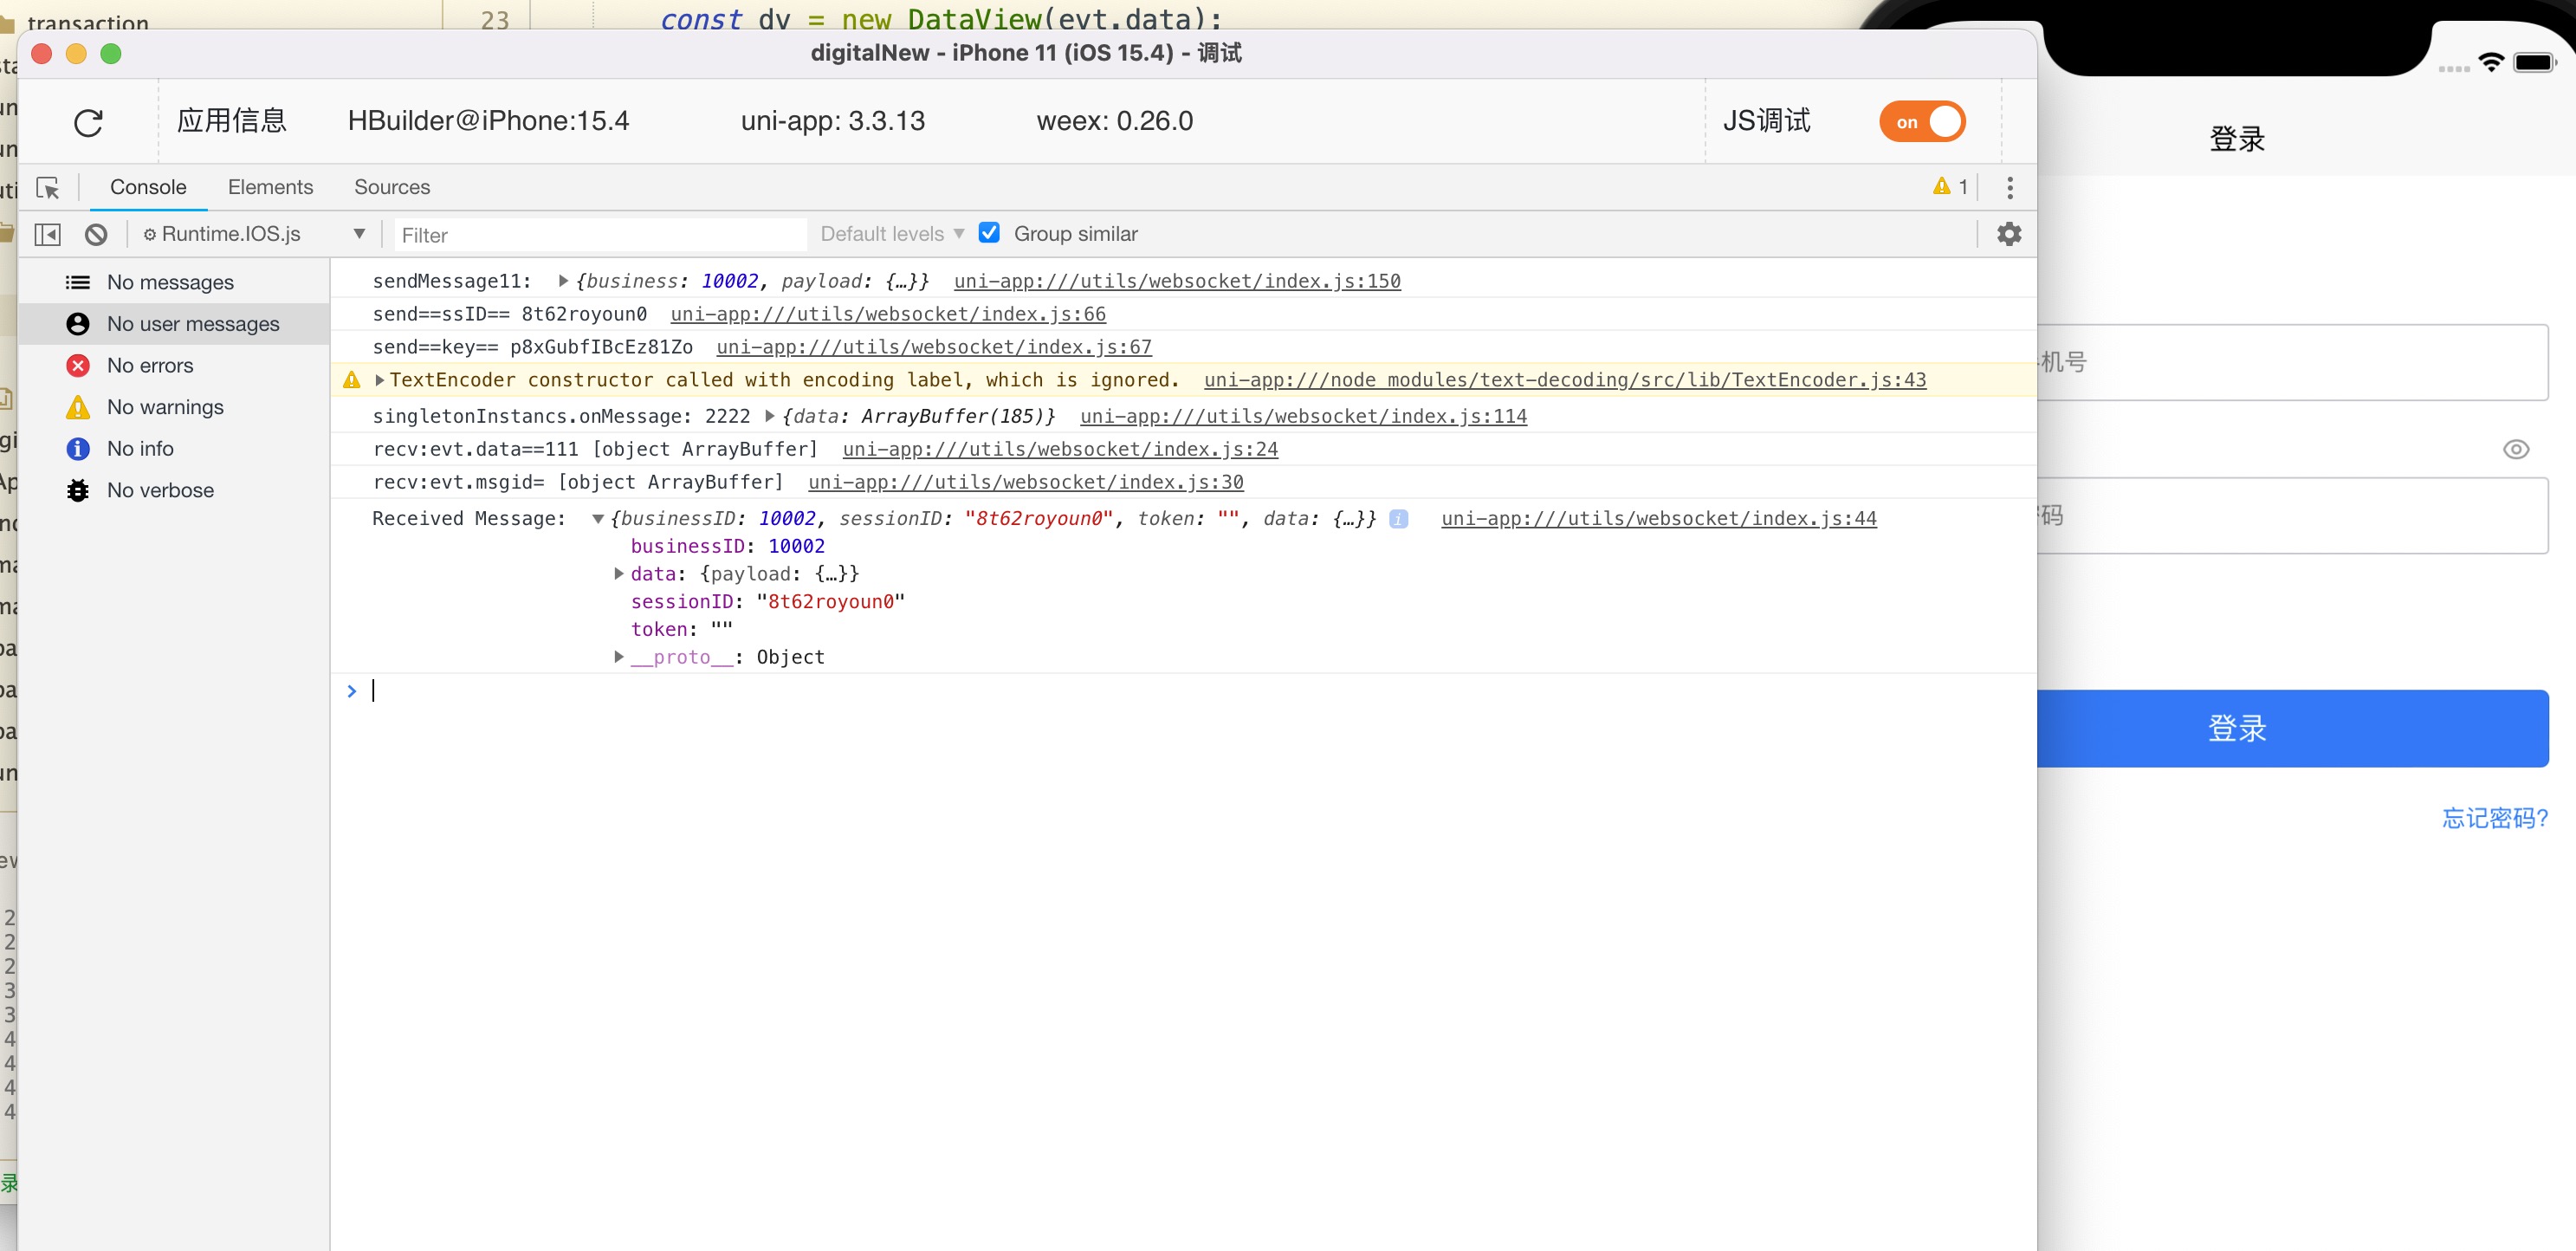Click HBuilder@iPhone:15.4 label
This screenshot has width=2576, height=1251.
[488, 121]
